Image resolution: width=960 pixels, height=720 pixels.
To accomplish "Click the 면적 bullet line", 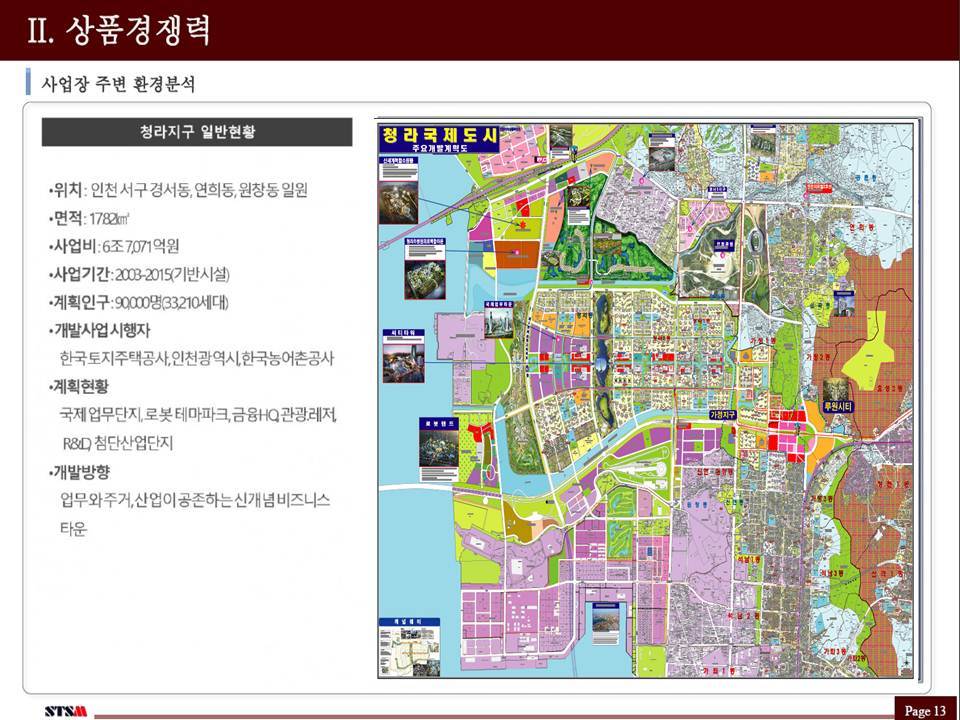I will [89, 219].
